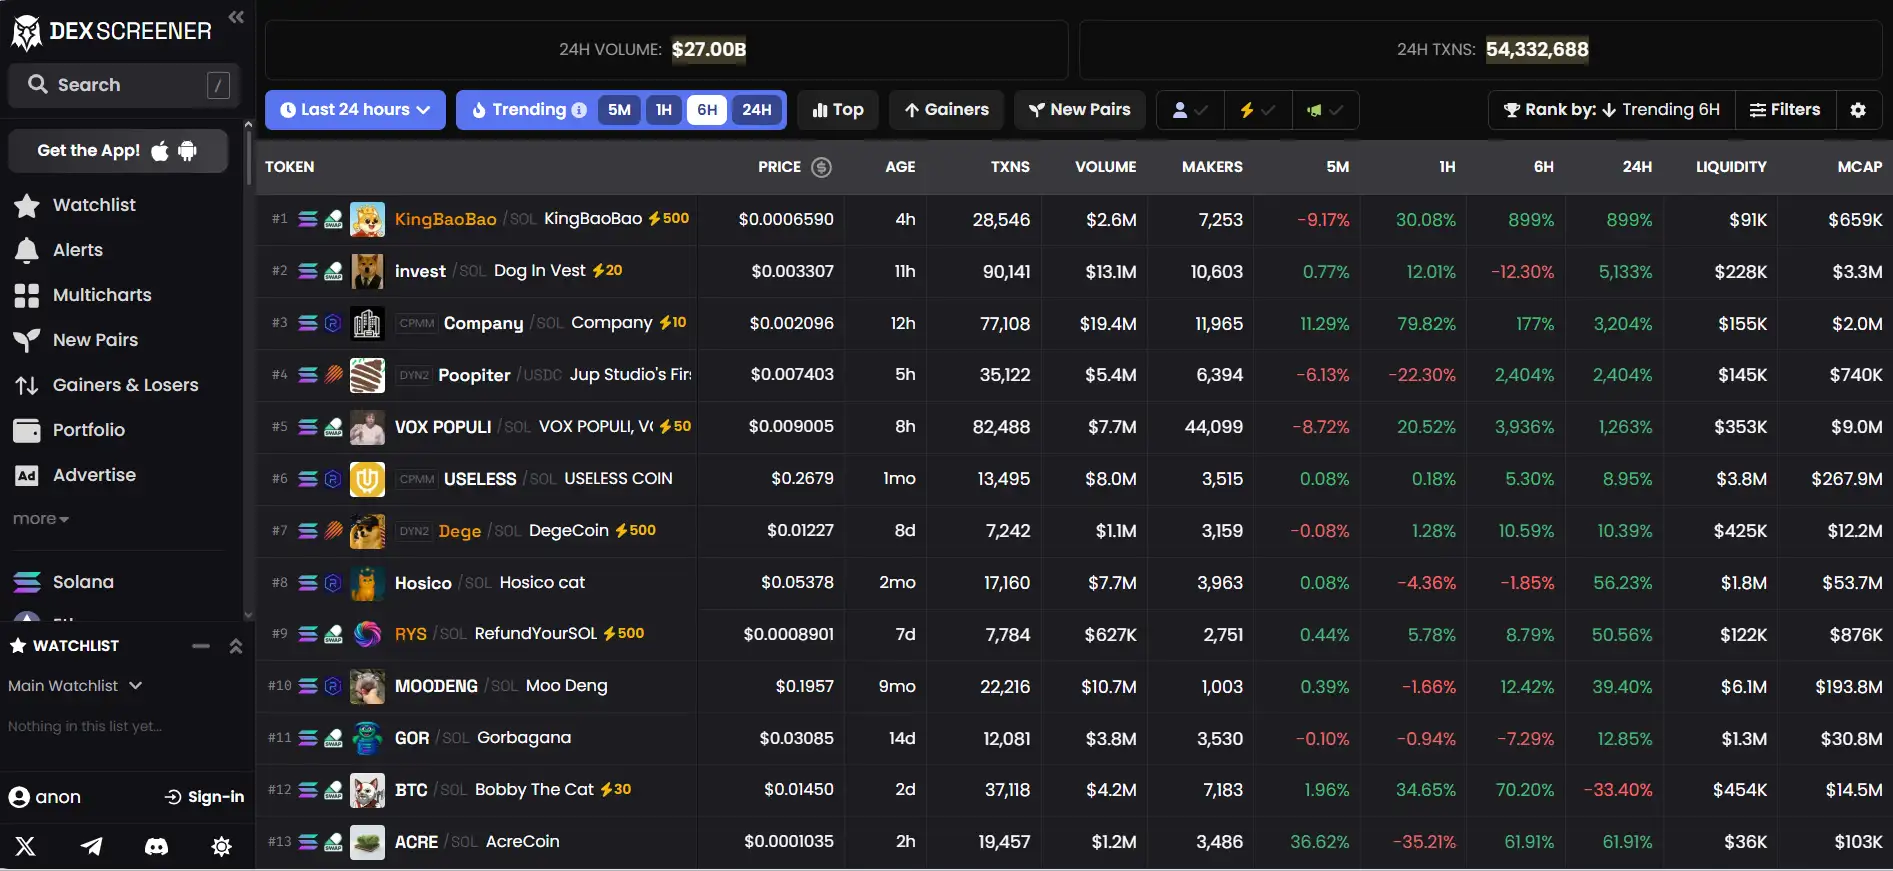Click the Search input field
Viewport: 1893px width, 871px height.
point(120,85)
